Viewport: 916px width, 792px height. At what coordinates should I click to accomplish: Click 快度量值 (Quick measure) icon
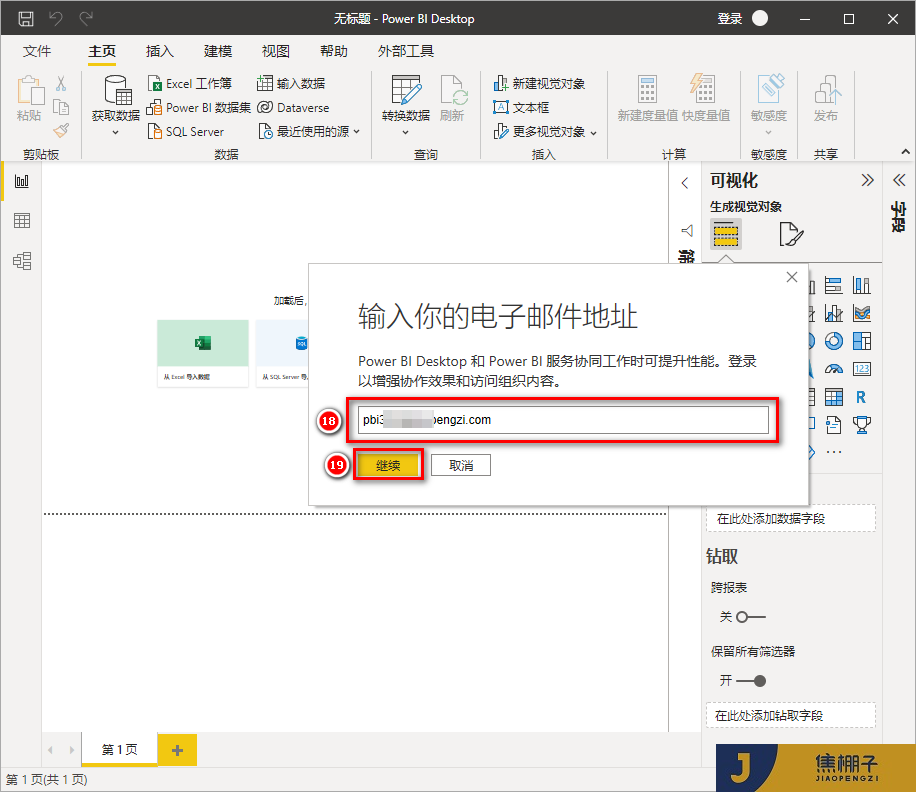703,89
